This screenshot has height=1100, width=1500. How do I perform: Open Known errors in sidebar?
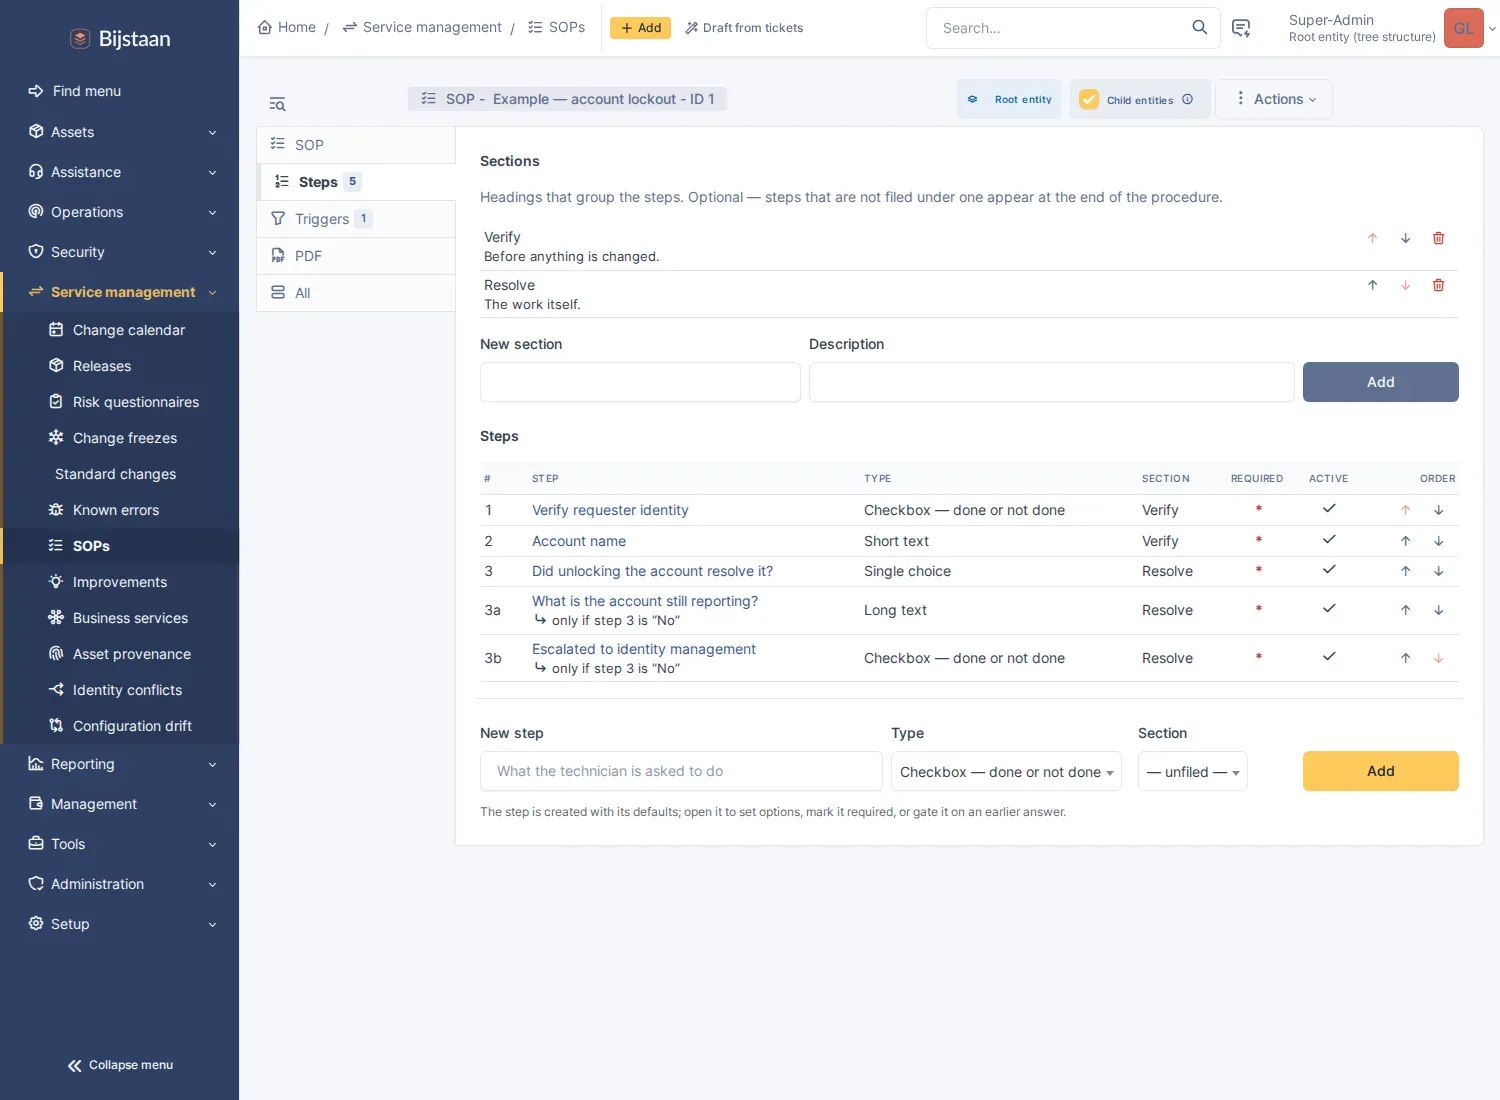(120, 510)
